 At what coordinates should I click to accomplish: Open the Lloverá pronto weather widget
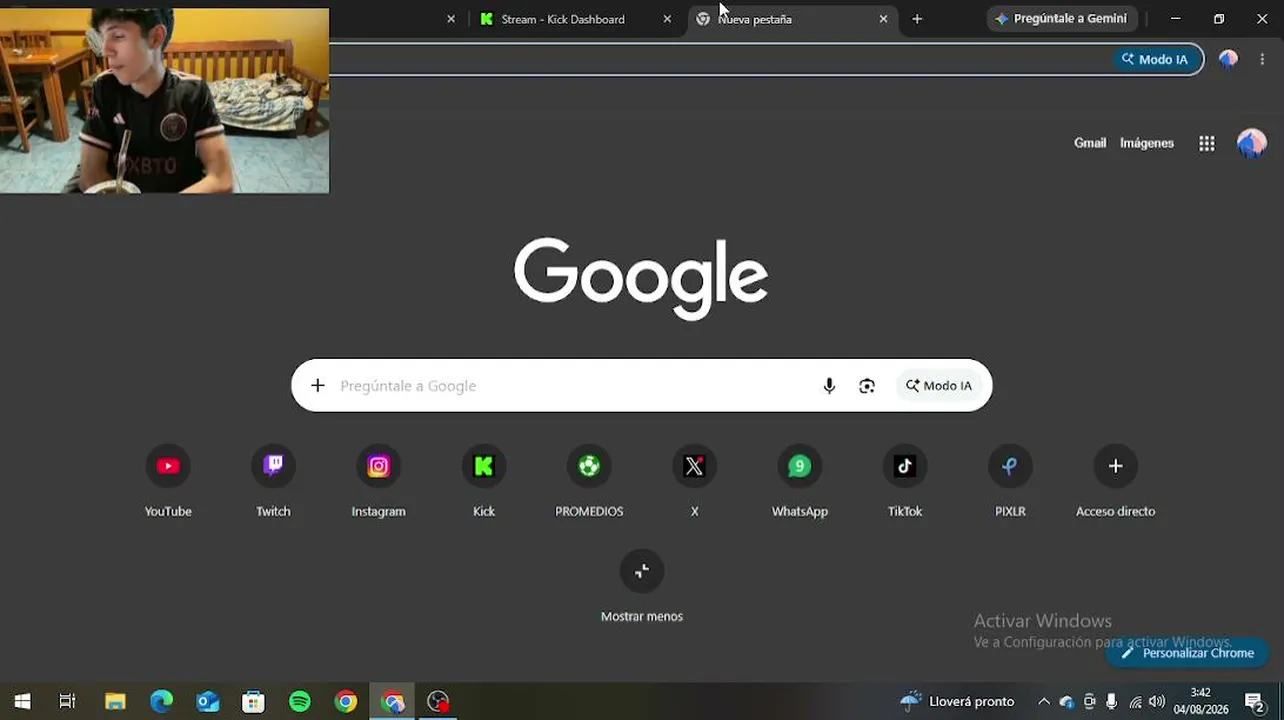957,702
